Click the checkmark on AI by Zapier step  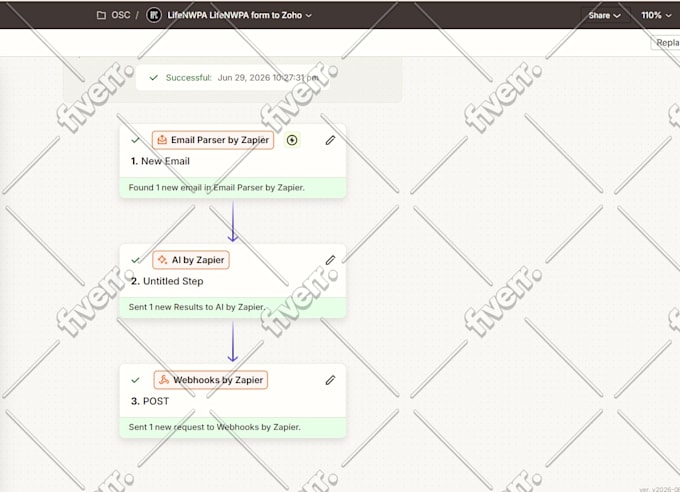pos(135,260)
